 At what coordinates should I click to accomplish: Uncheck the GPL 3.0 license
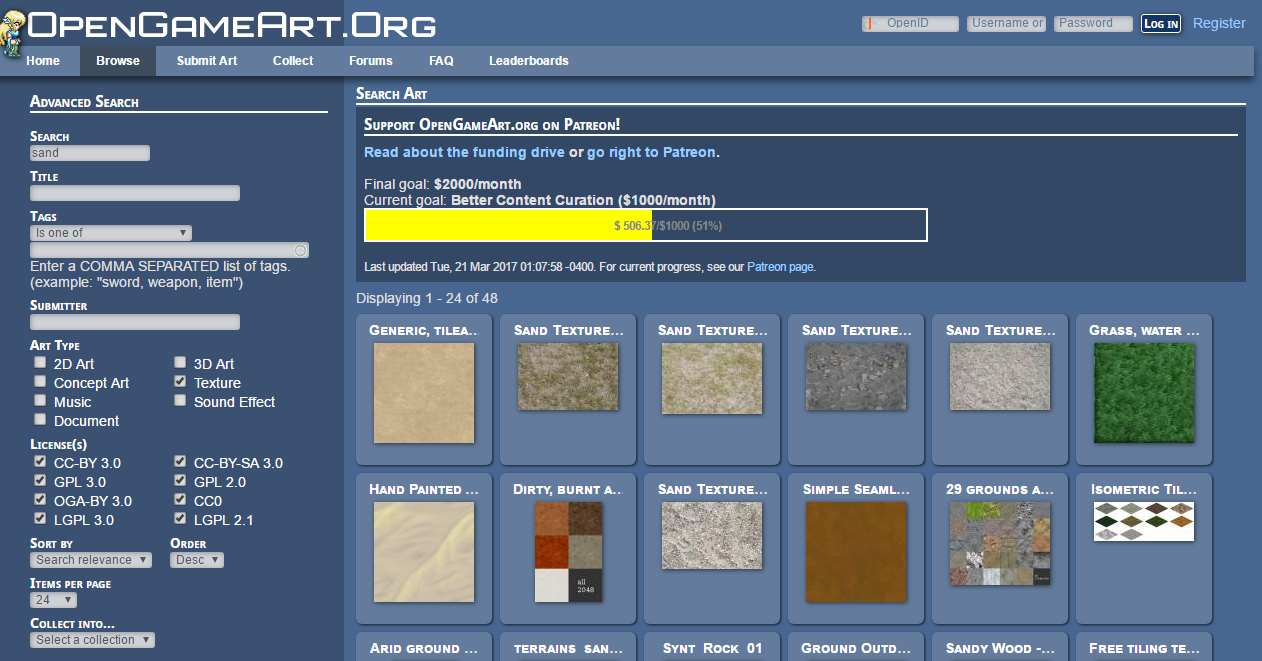(40, 481)
